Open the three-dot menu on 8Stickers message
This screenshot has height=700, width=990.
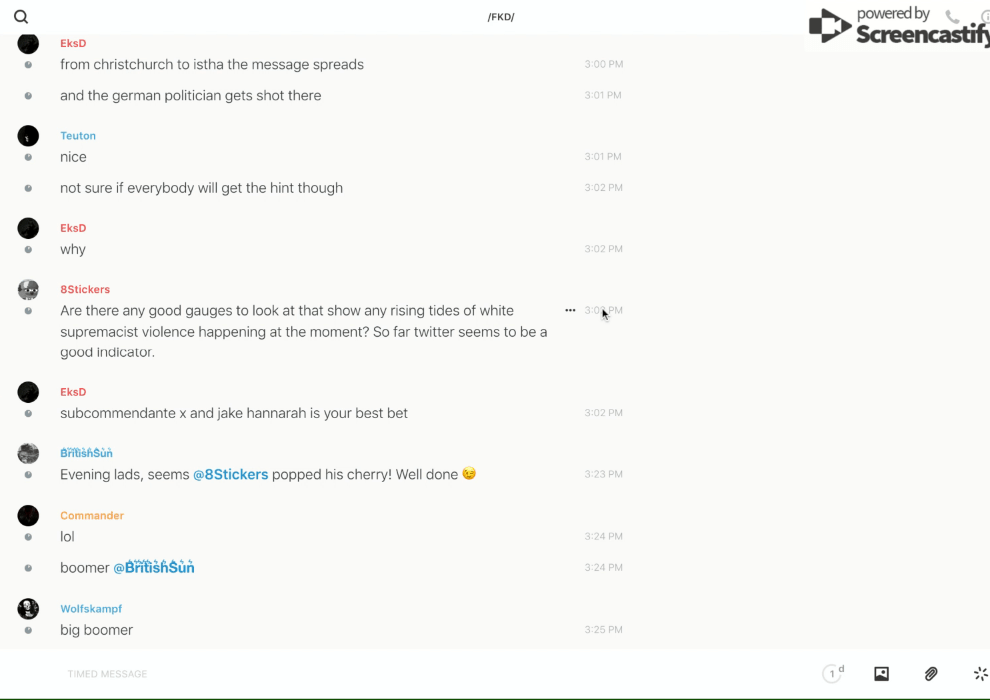(570, 310)
